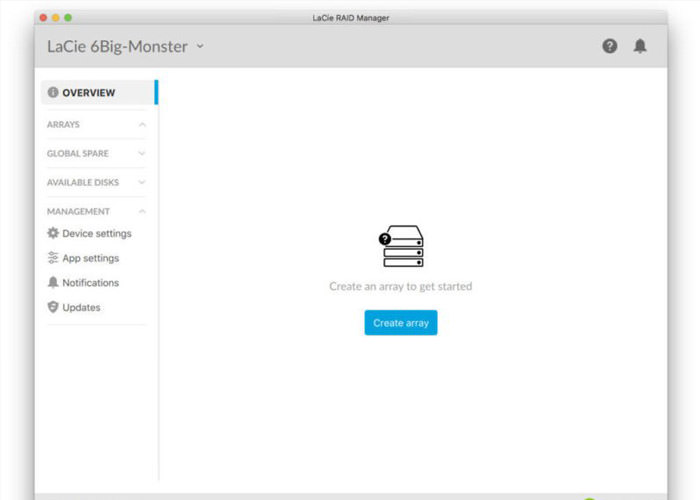The height and width of the screenshot is (500, 700).
Task: Click the ARRAYS section label
Action: click(63, 125)
